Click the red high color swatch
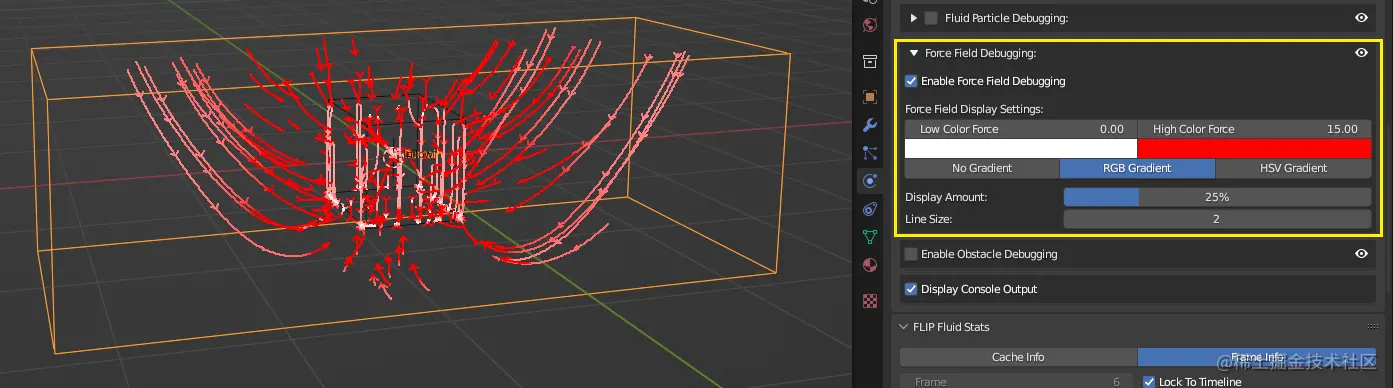 pyautogui.click(x=1254, y=148)
